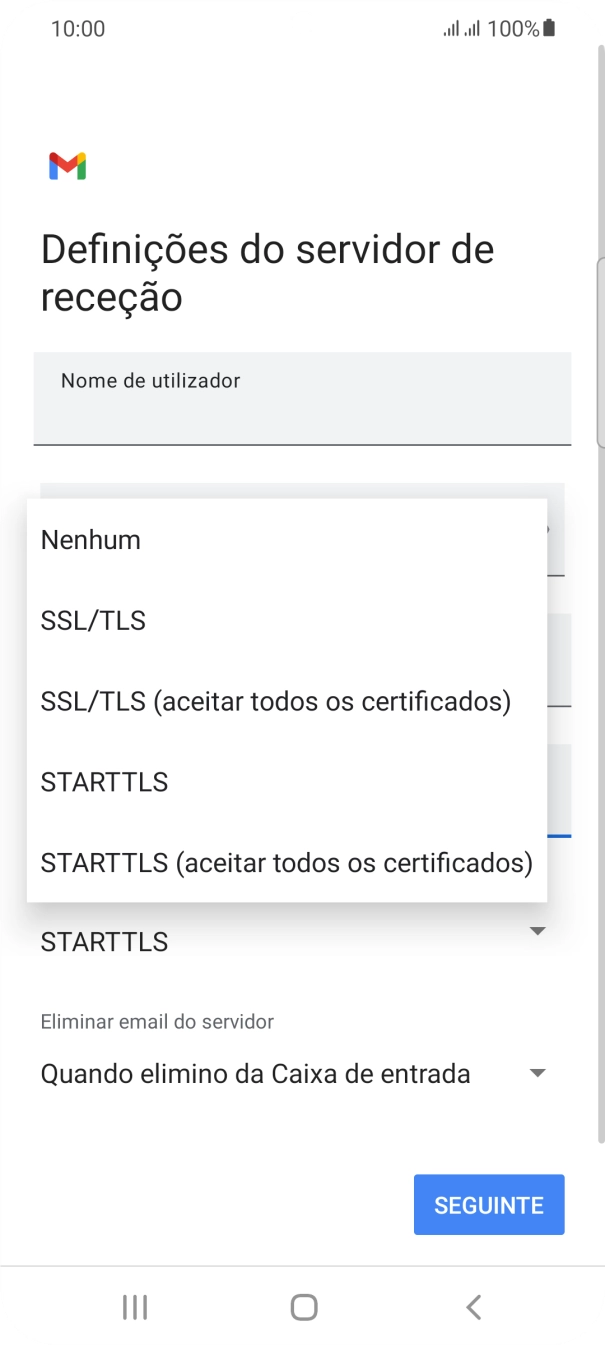Image resolution: width=605 pixels, height=1346 pixels.
Task: Select the Nenhum security option
Action: click(89, 539)
